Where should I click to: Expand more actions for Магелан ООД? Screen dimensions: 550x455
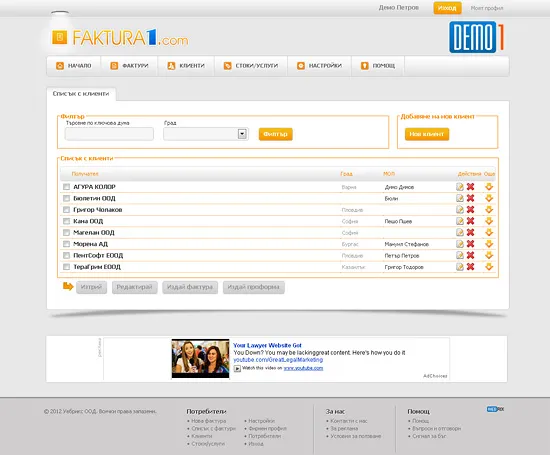489,232
